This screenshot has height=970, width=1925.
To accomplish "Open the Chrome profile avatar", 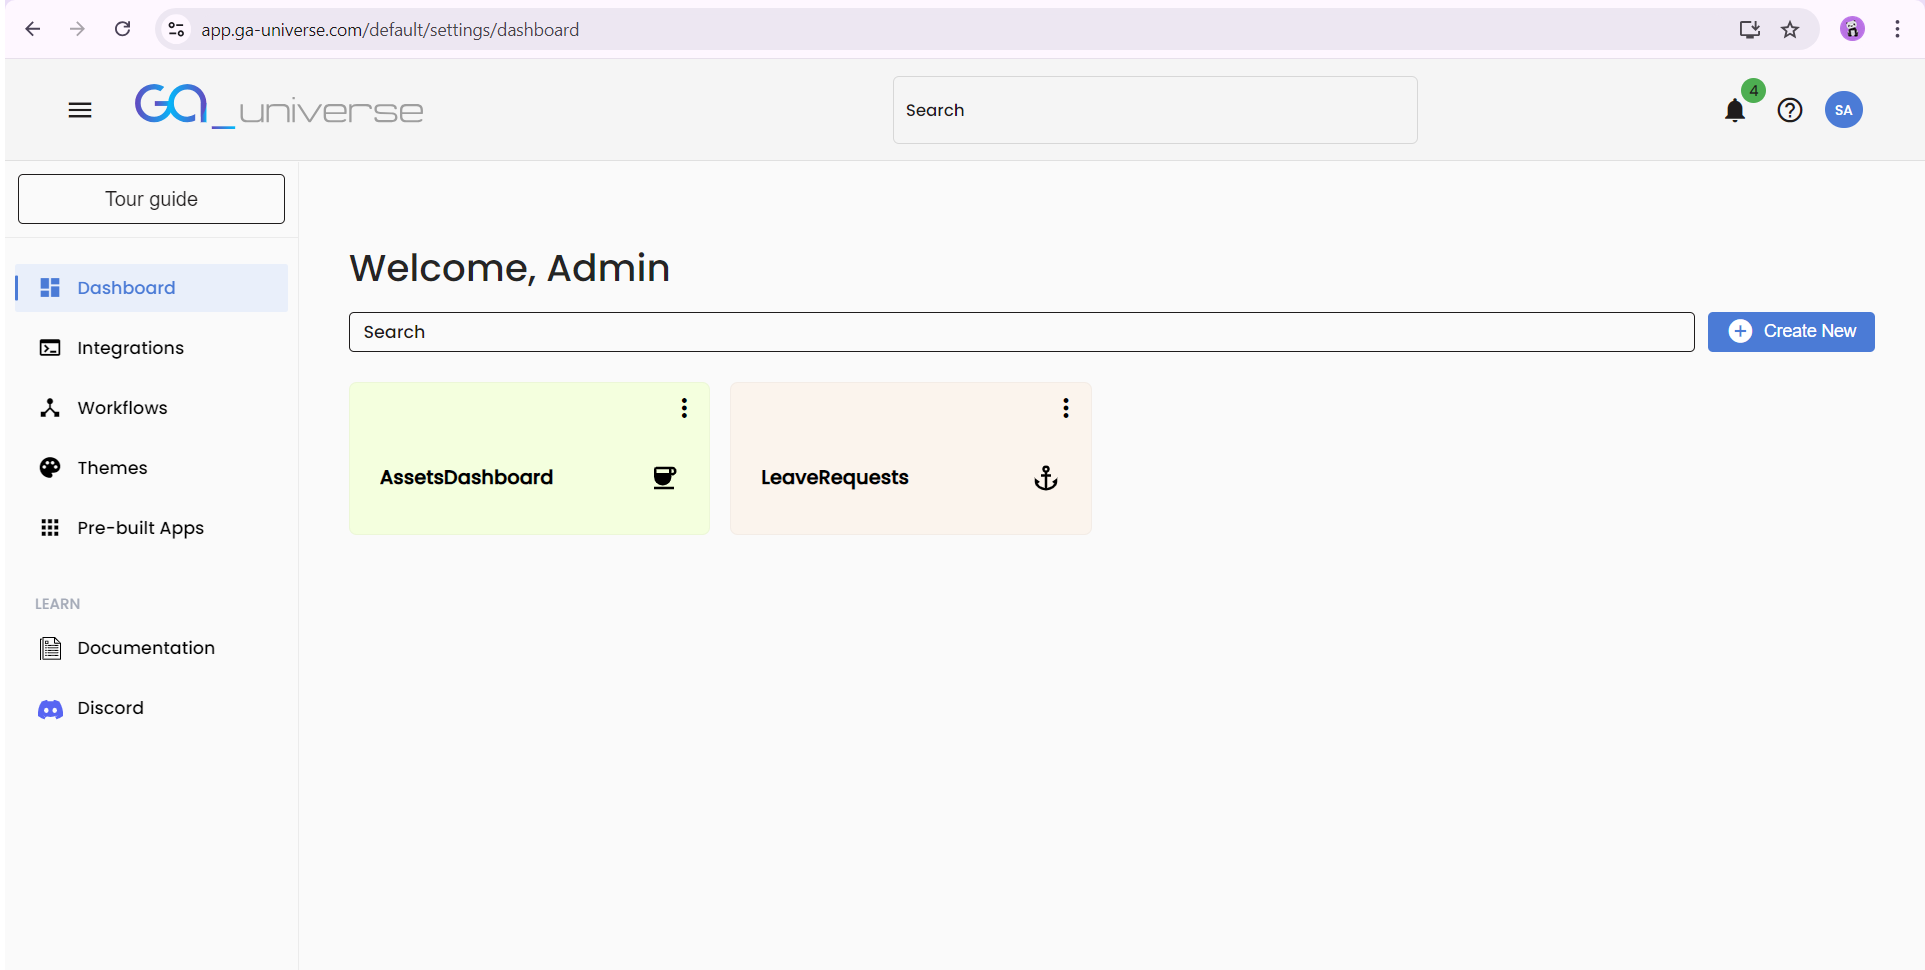I will coord(1852,29).
